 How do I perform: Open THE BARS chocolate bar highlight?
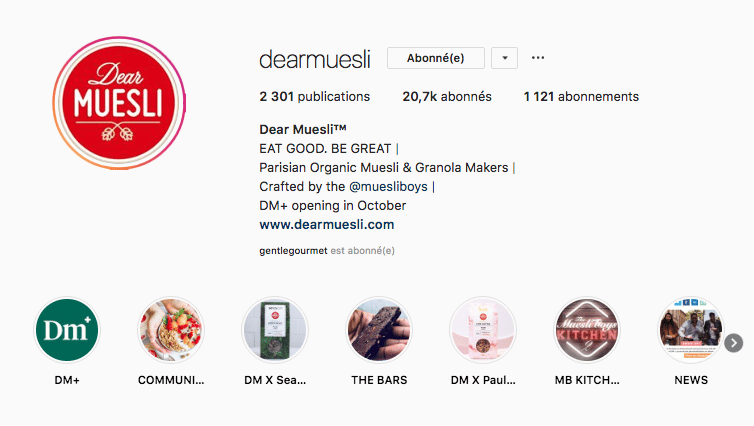click(x=379, y=330)
